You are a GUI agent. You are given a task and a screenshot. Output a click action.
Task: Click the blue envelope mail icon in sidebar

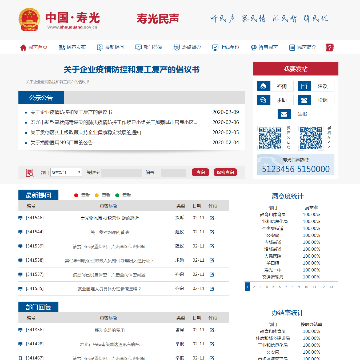point(284,114)
